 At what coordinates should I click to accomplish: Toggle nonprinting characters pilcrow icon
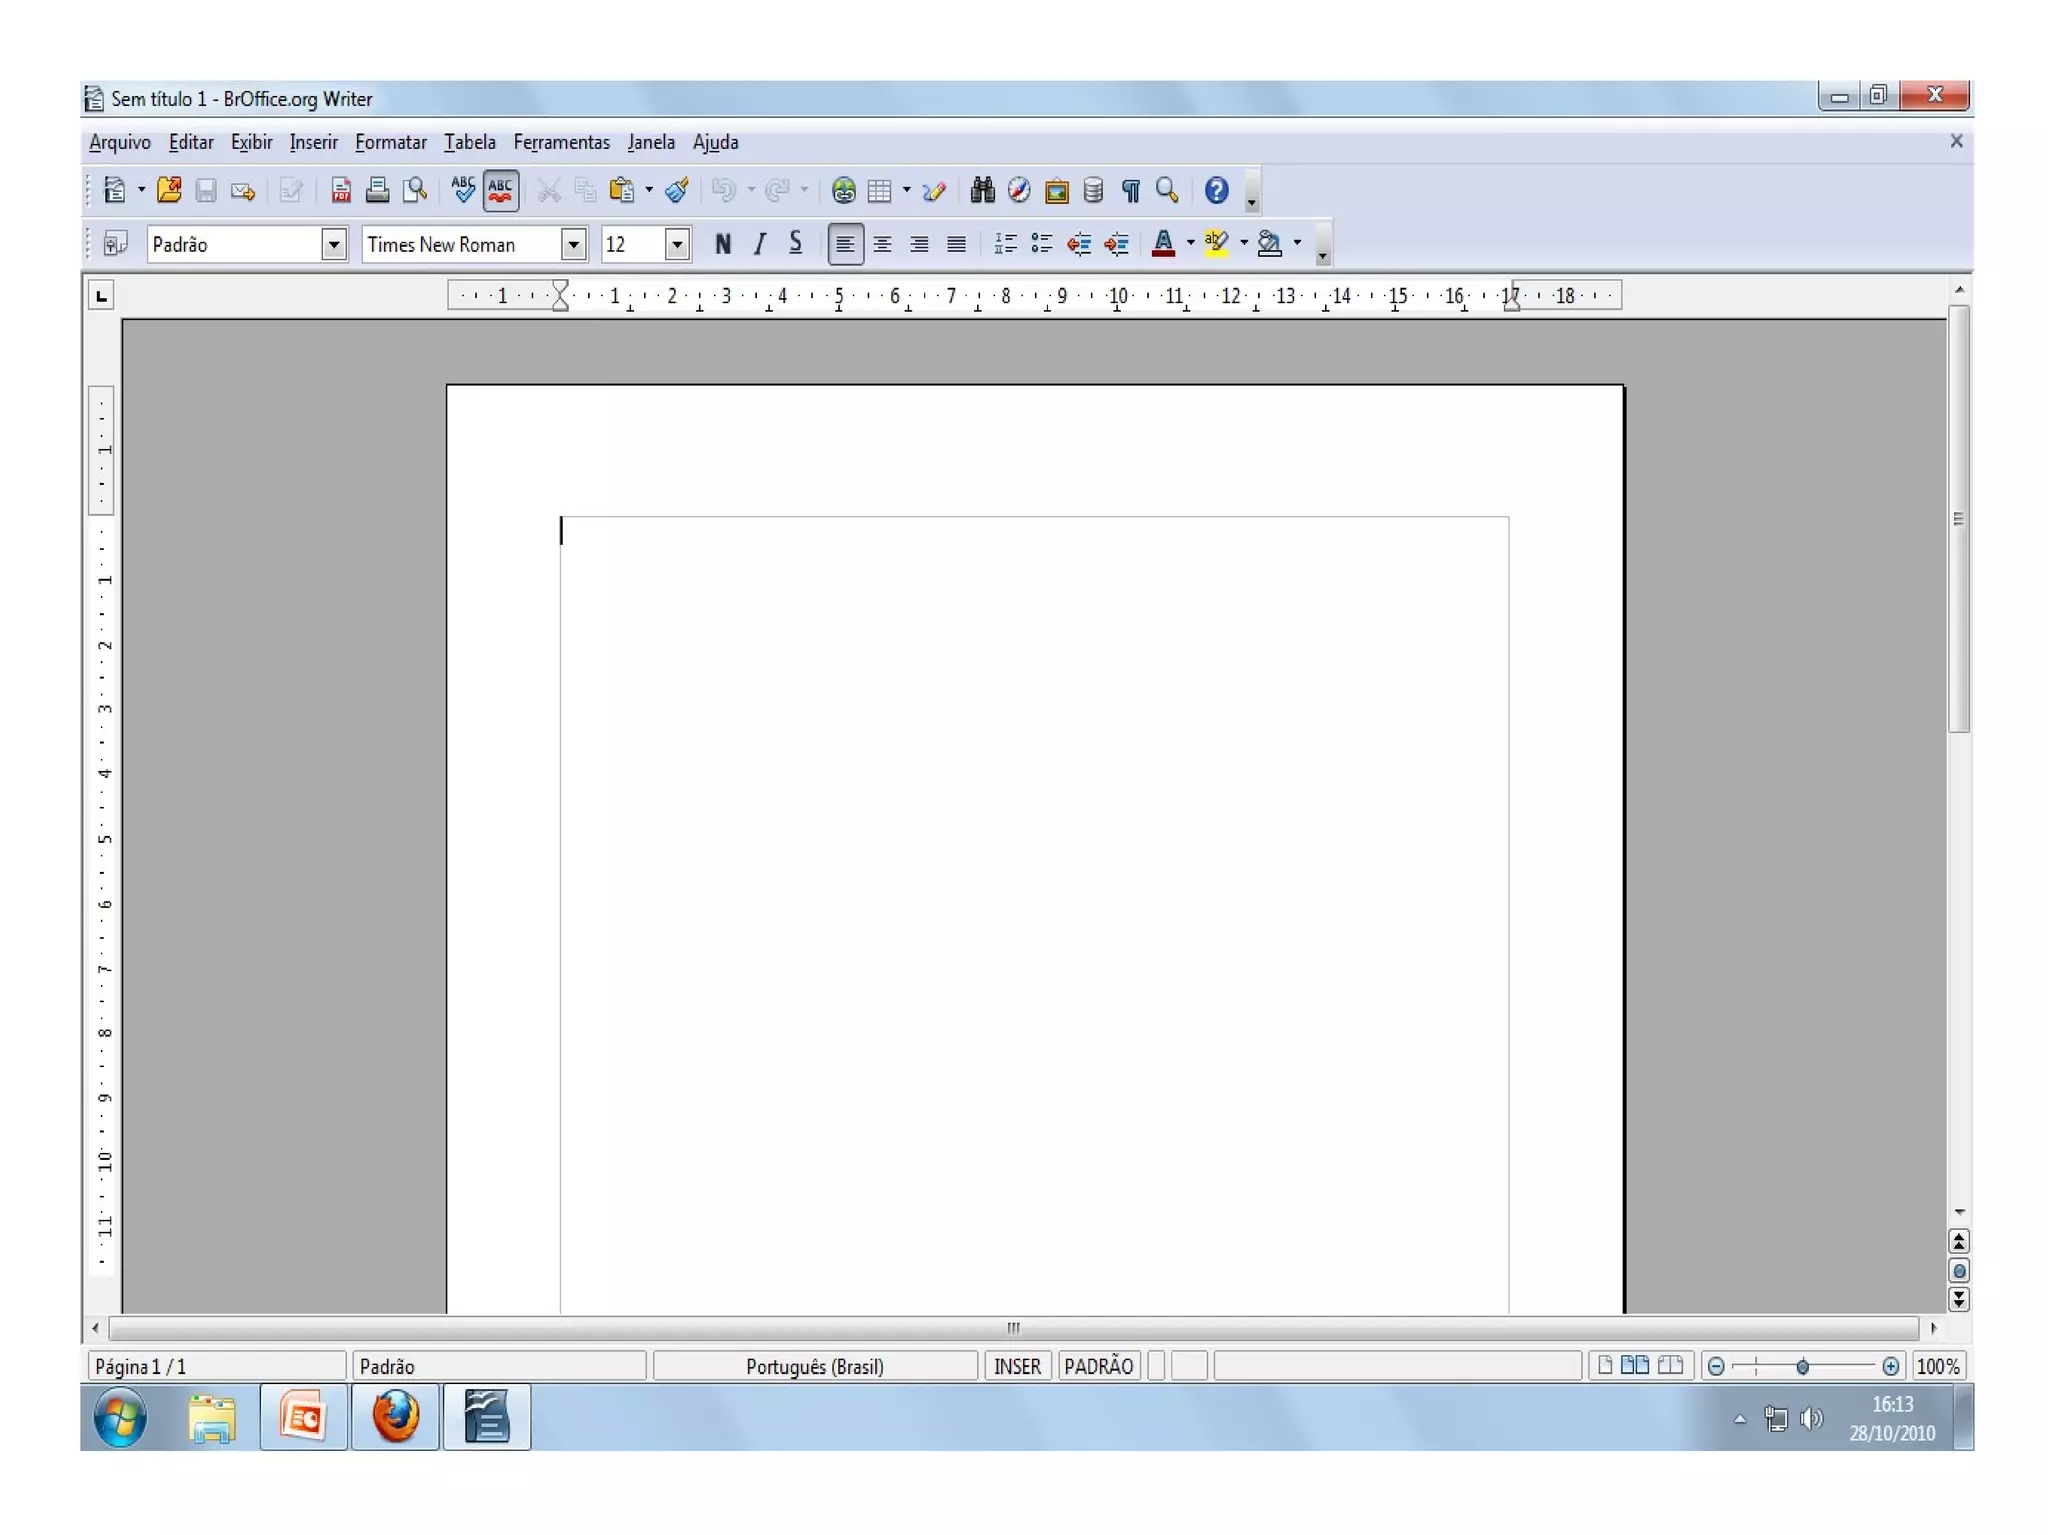tap(1130, 190)
